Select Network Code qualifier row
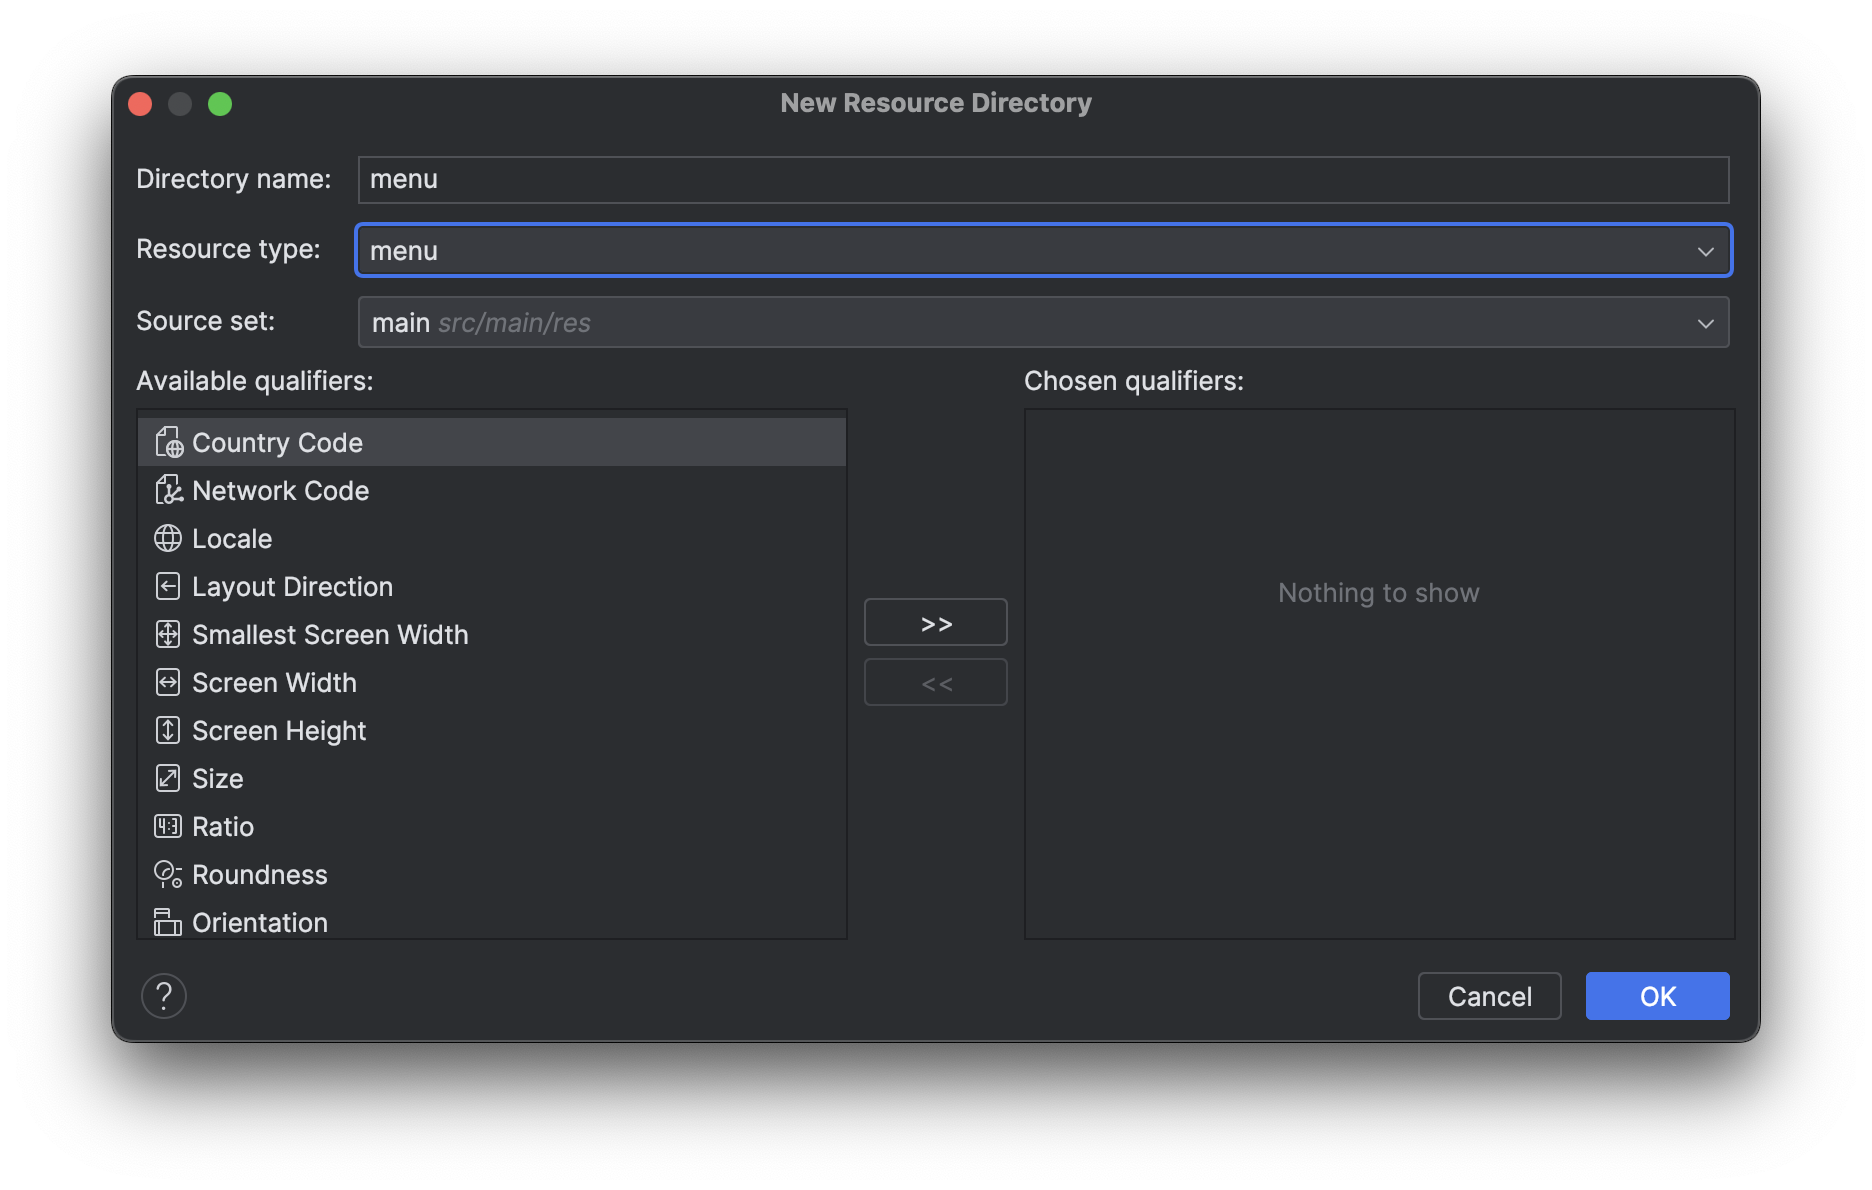The width and height of the screenshot is (1872, 1190). coord(492,490)
